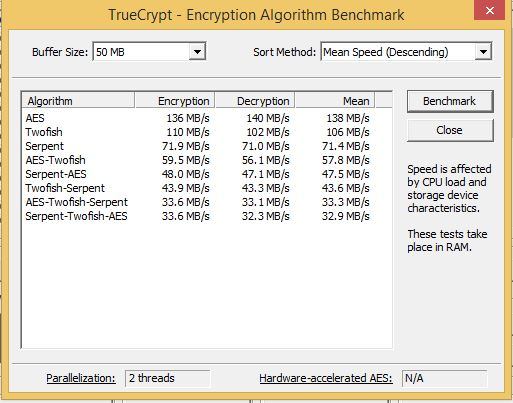513x403 pixels.
Task: Sort by the Algorithm column header
Action: tap(78, 101)
